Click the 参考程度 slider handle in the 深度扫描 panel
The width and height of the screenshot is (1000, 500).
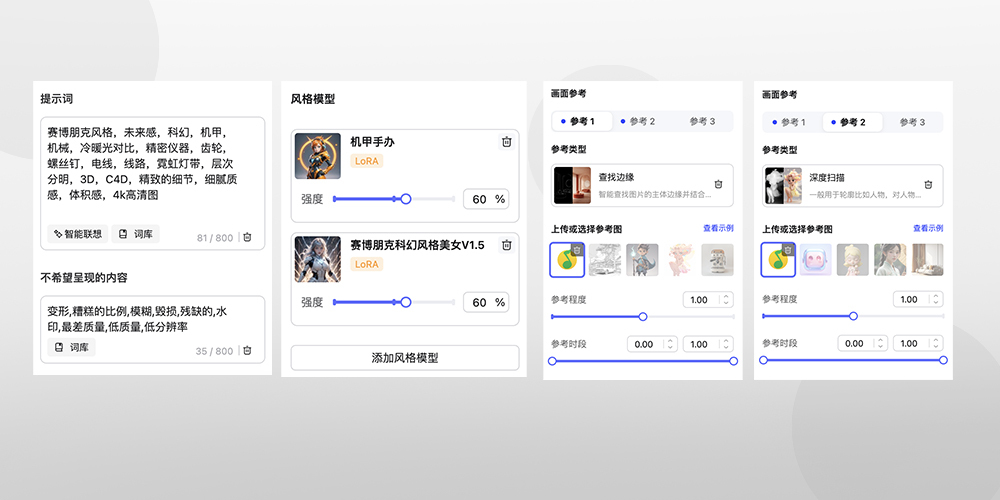(853, 316)
